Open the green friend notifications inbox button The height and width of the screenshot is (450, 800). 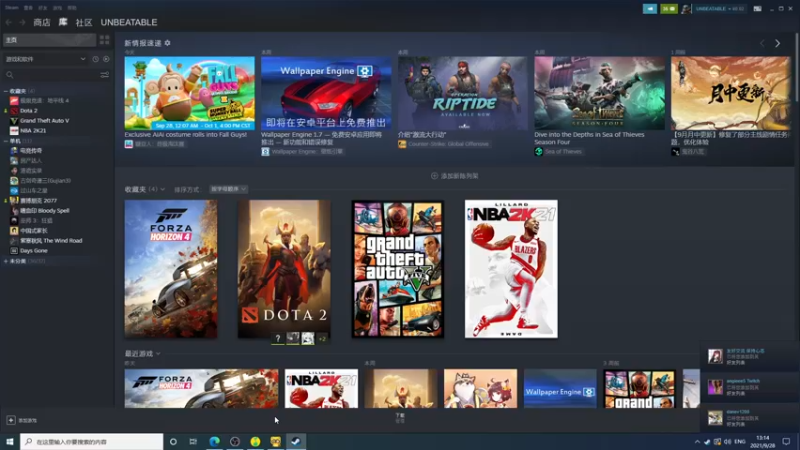669,9
